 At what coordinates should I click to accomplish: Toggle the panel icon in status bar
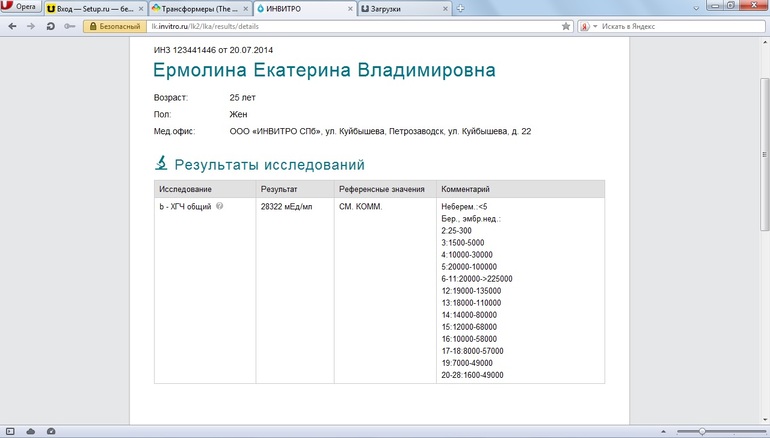(x=11, y=431)
